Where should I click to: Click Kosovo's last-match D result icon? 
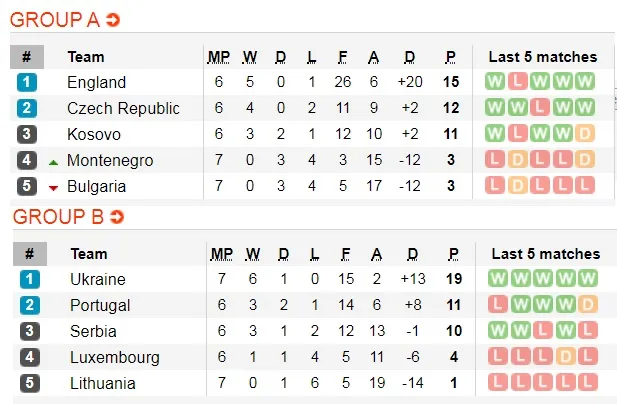click(x=585, y=134)
